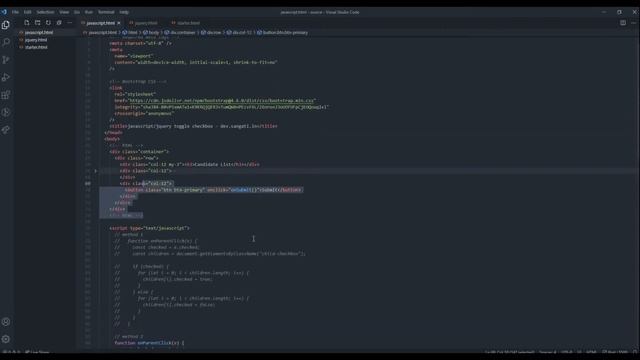Open the View menu

coord(64,12)
